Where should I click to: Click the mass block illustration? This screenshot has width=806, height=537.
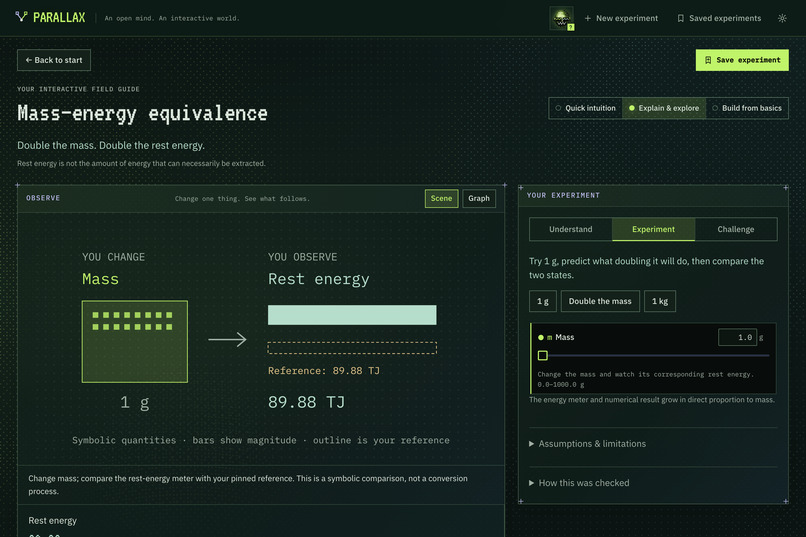click(135, 342)
